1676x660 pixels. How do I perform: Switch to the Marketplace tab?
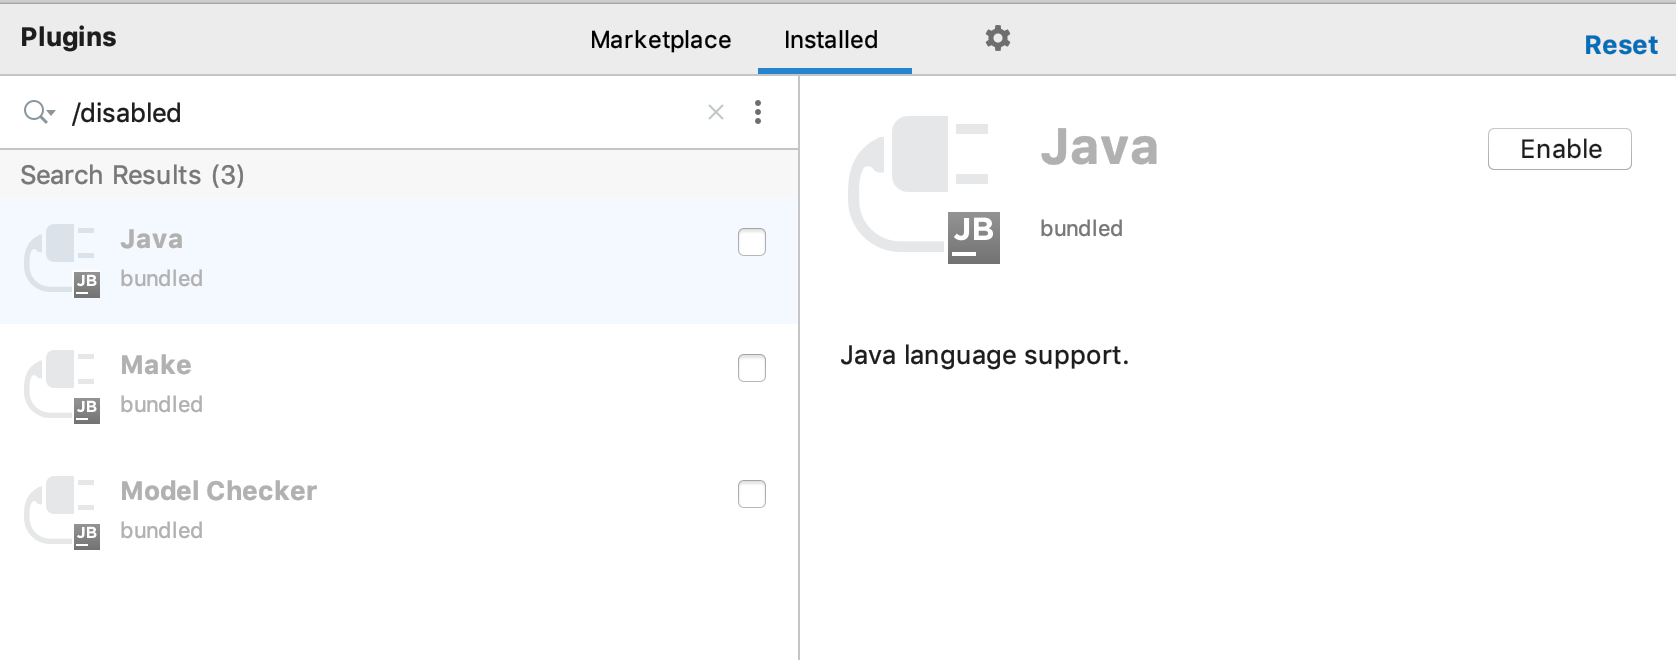(x=660, y=40)
